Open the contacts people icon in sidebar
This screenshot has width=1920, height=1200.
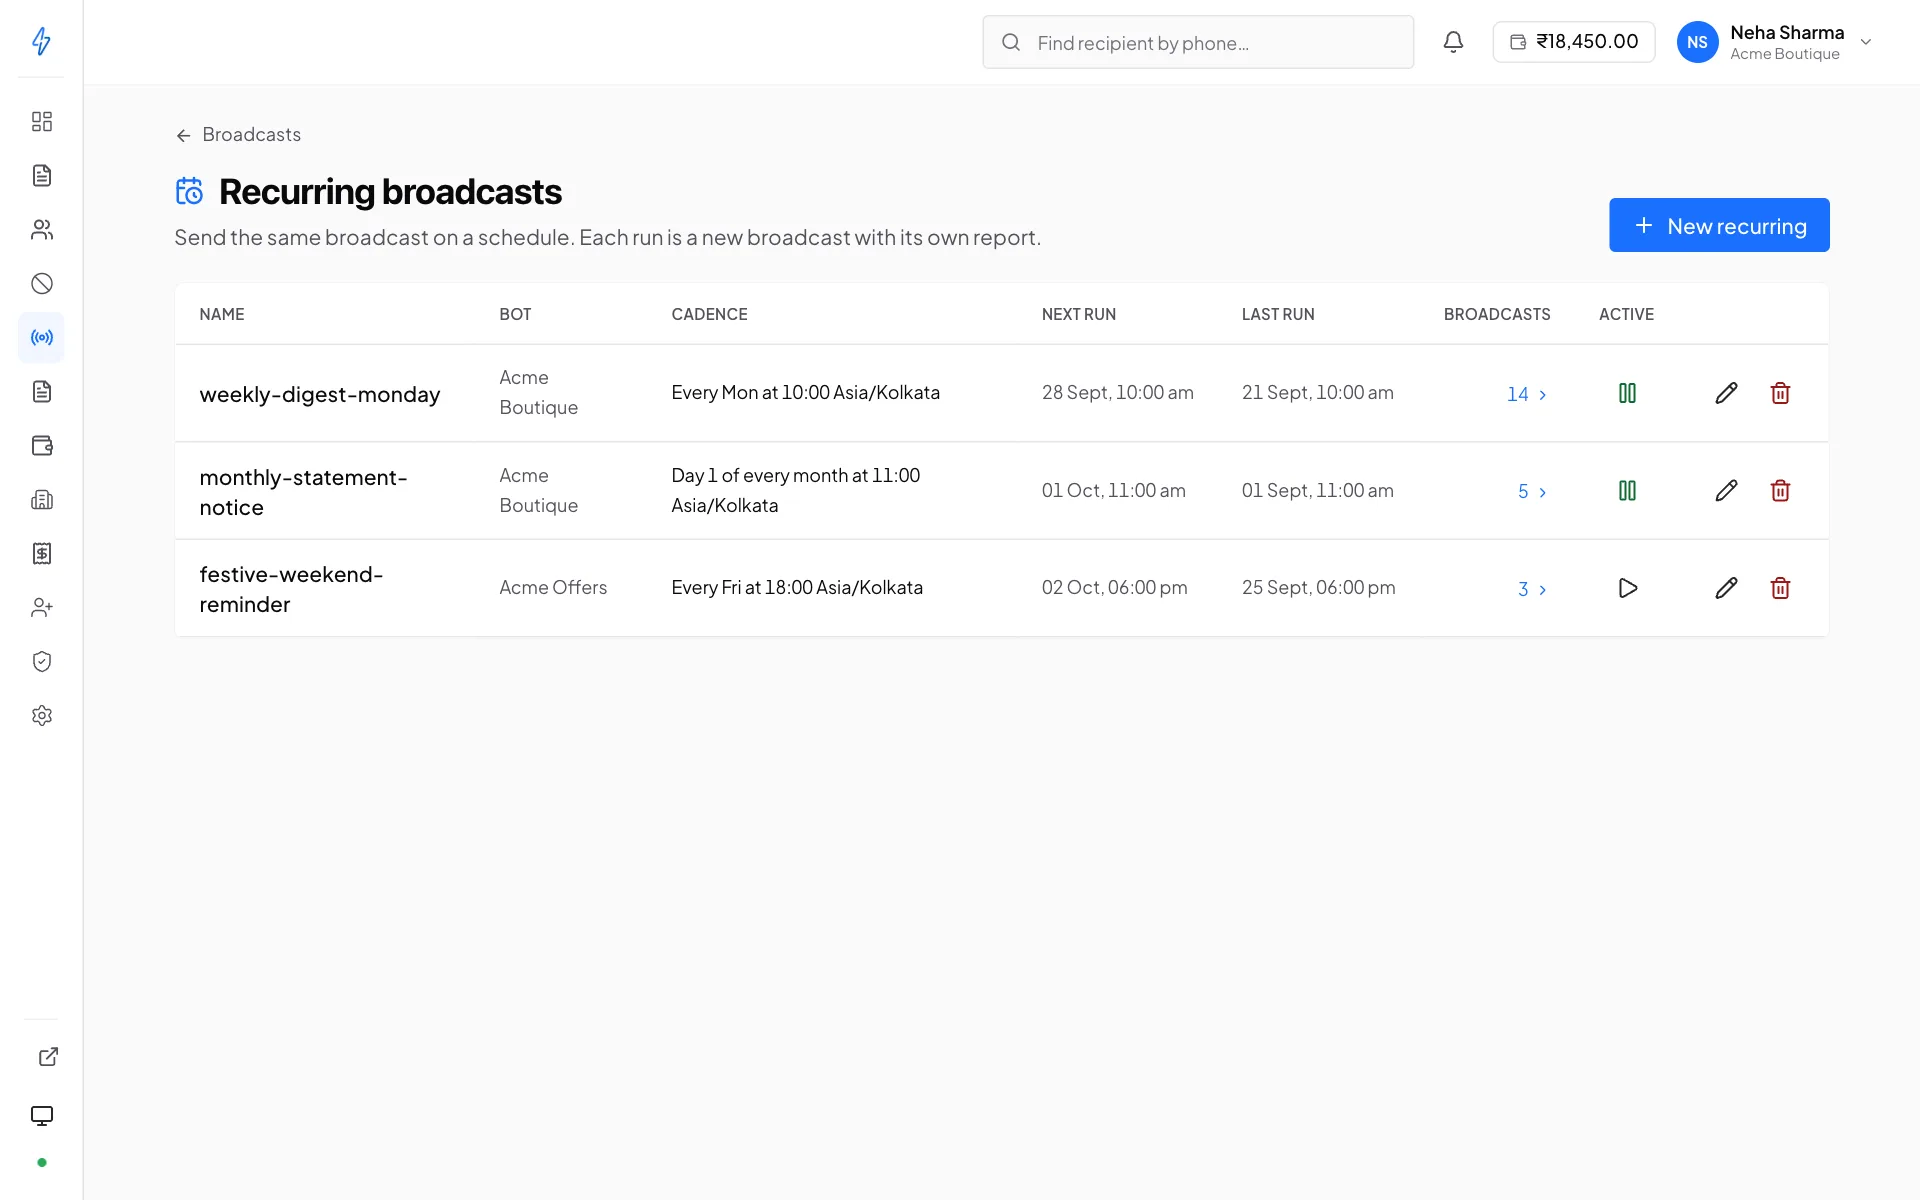click(x=41, y=230)
